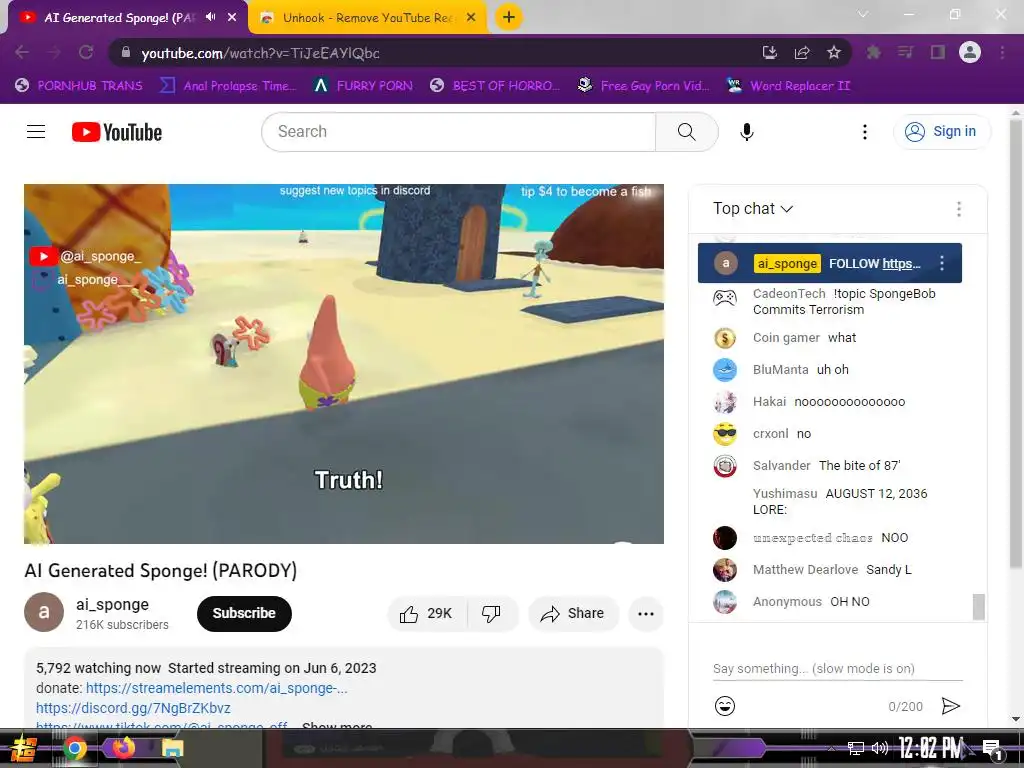Like the video with thumbs up
Image resolution: width=1024 pixels, height=768 pixels.
[427, 613]
